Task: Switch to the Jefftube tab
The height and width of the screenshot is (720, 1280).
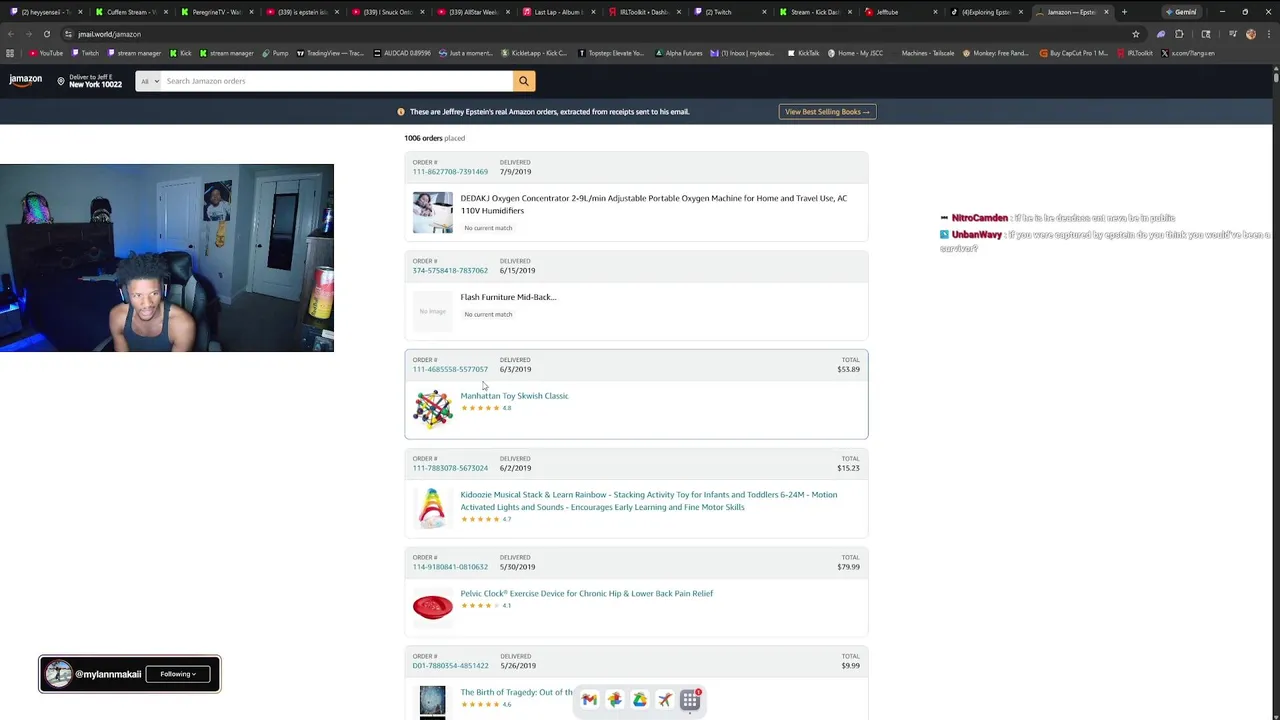Action: pyautogui.click(x=903, y=12)
